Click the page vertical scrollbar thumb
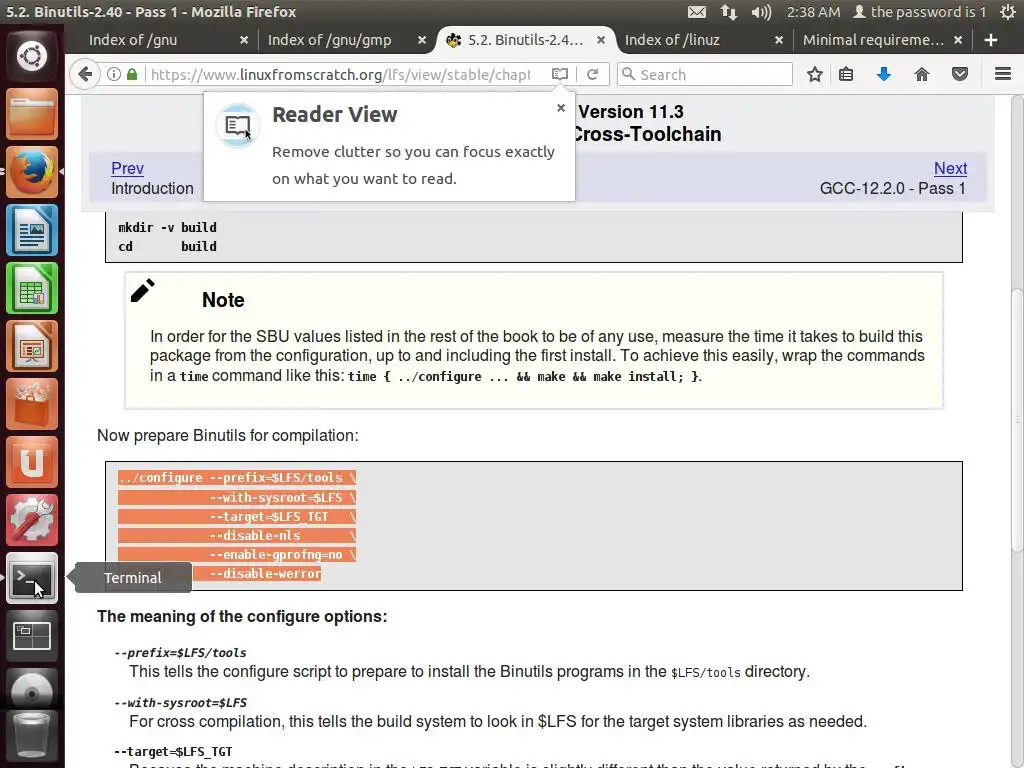The width and height of the screenshot is (1024, 768). (1017, 418)
